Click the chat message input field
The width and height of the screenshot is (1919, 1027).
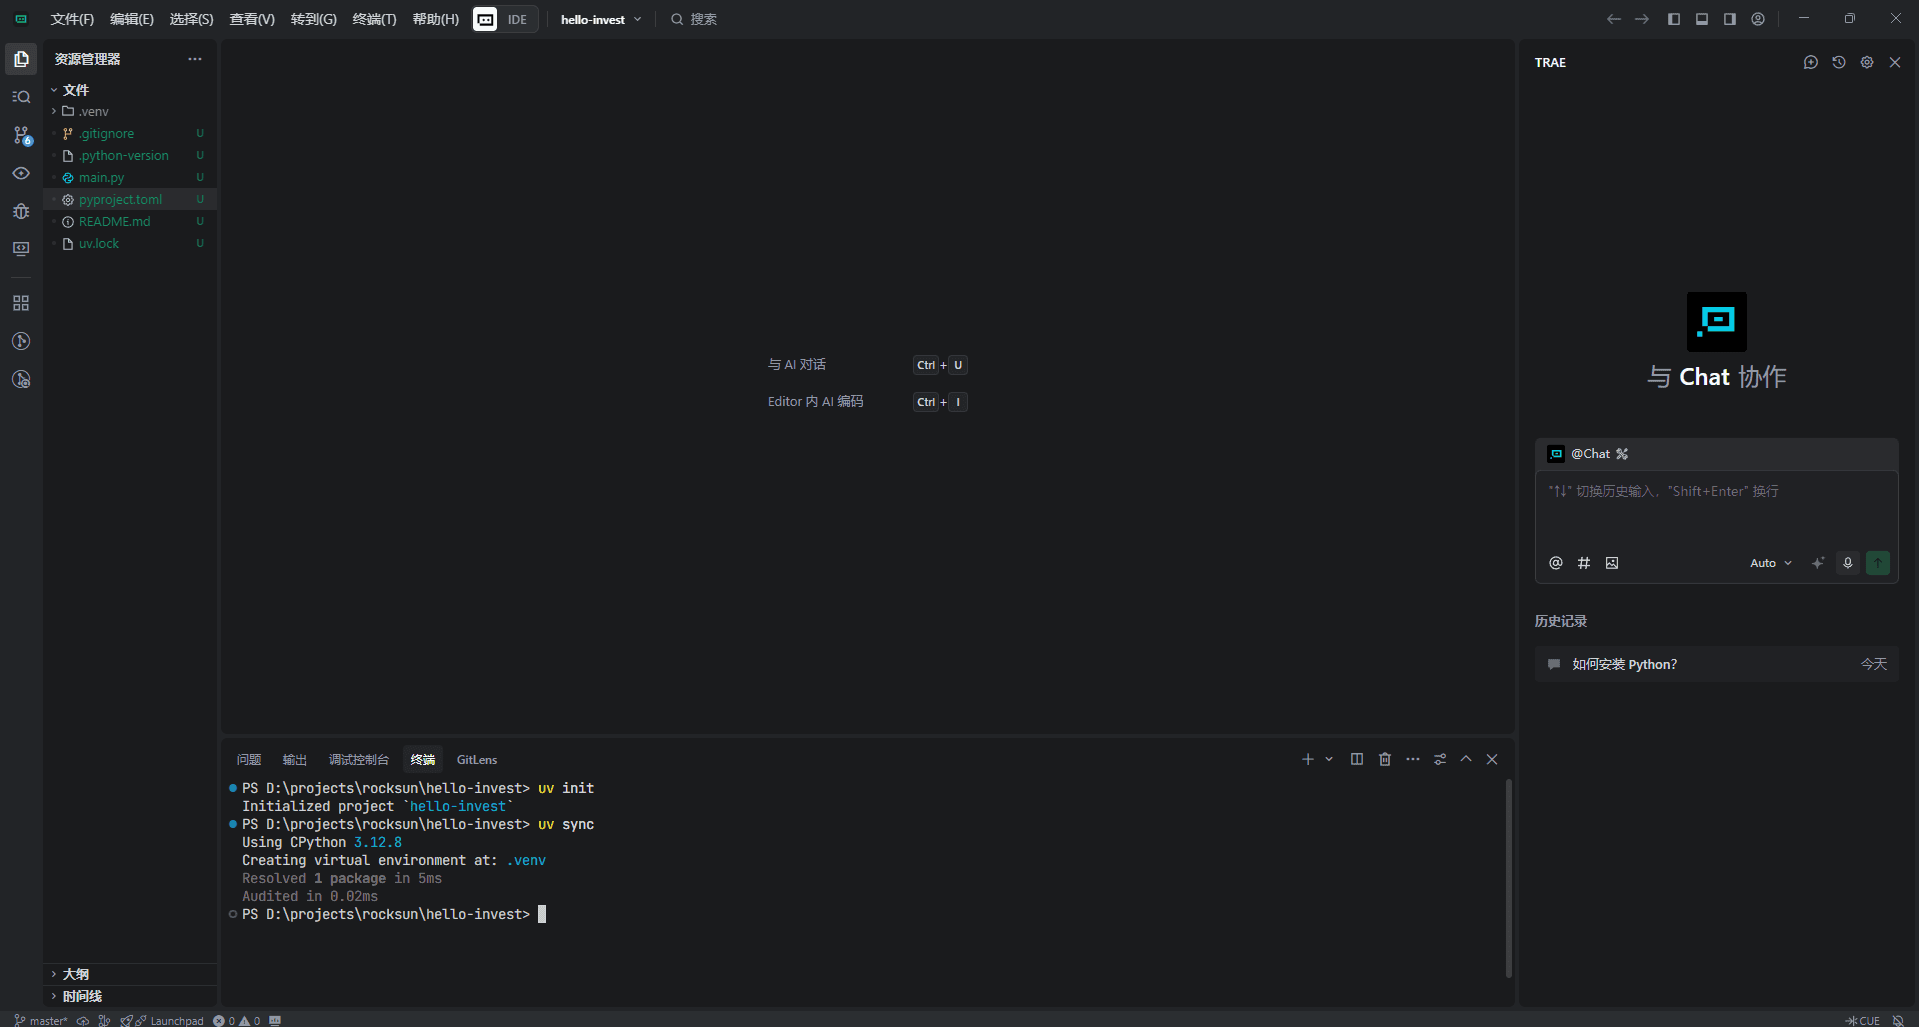1715,510
